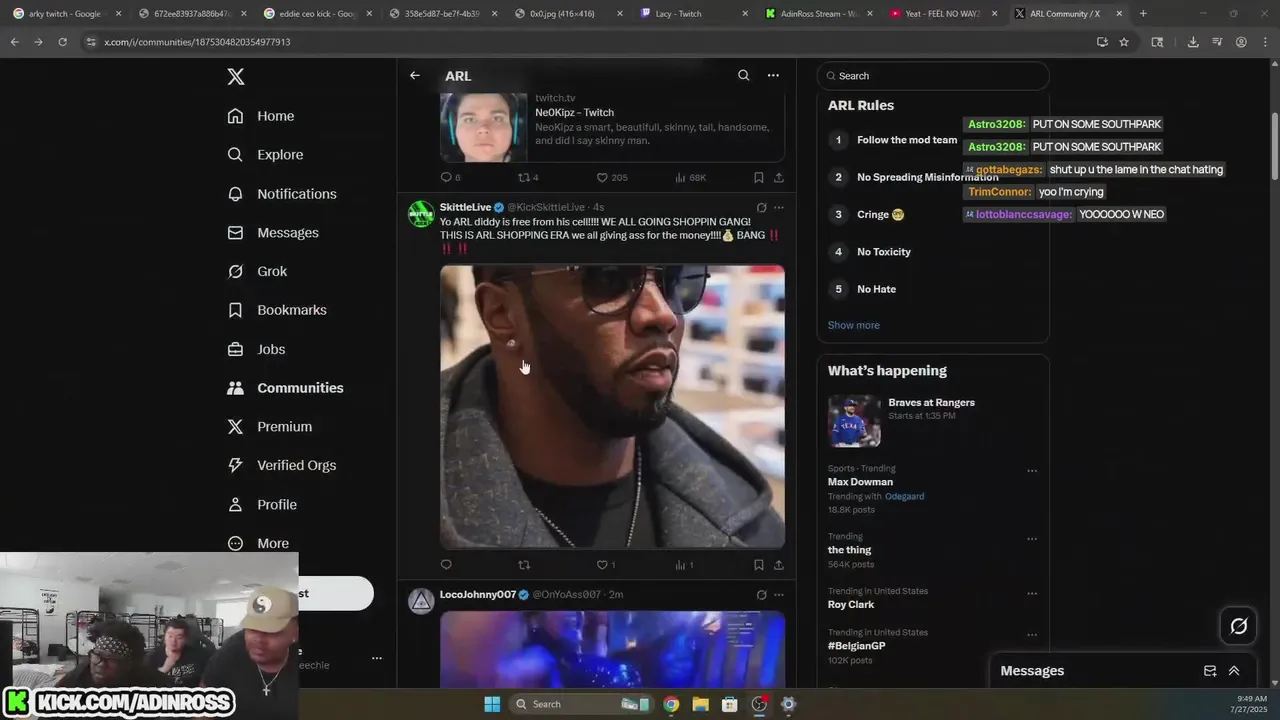
Task: Like SkittleLive post
Action: point(606,565)
